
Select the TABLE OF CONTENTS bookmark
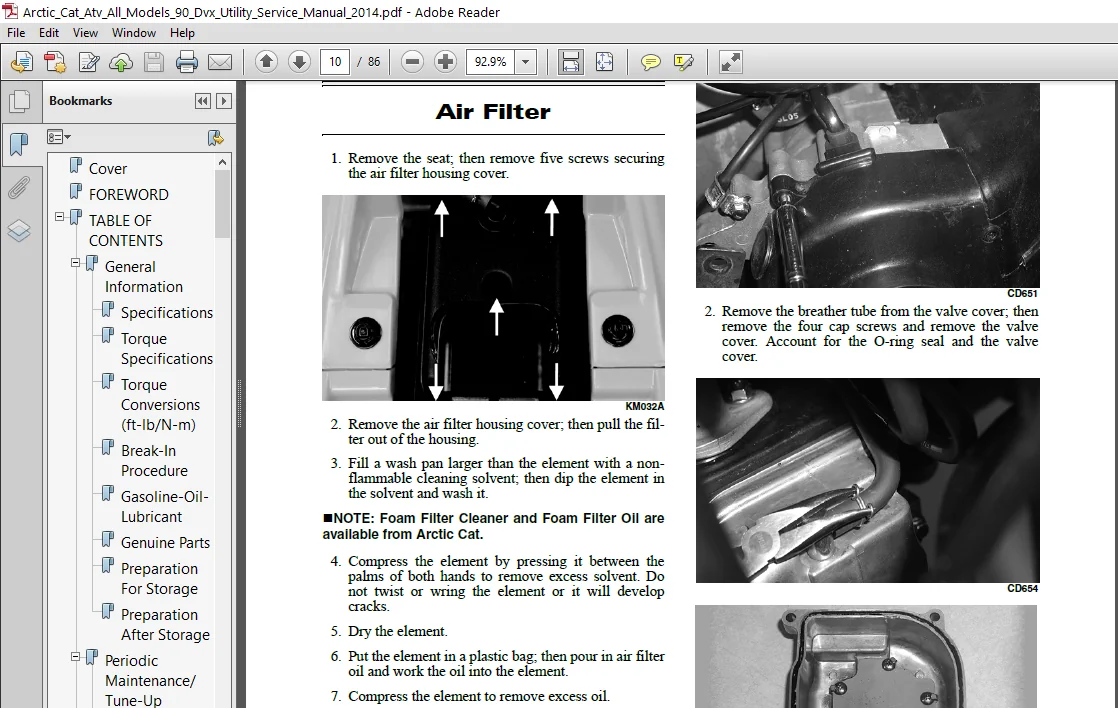tap(125, 230)
